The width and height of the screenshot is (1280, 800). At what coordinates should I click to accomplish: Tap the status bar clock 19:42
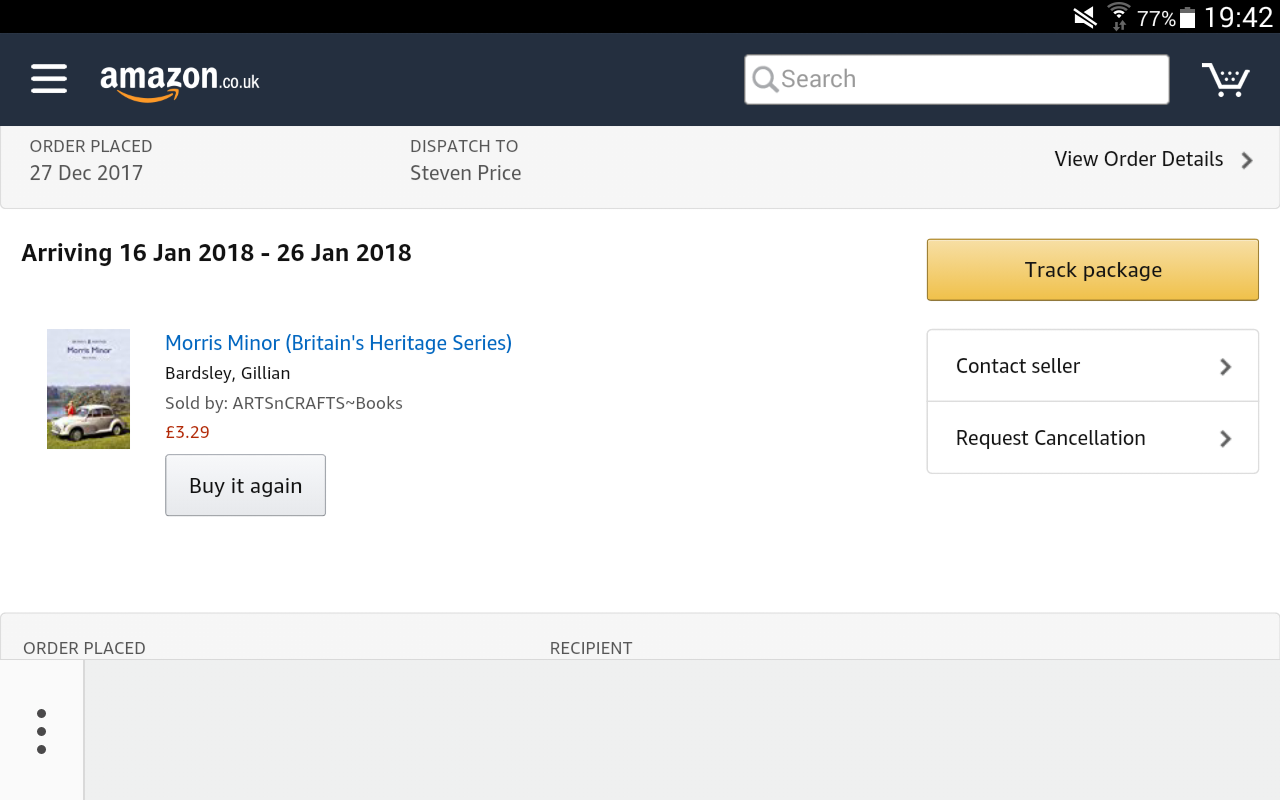pos(1238,17)
